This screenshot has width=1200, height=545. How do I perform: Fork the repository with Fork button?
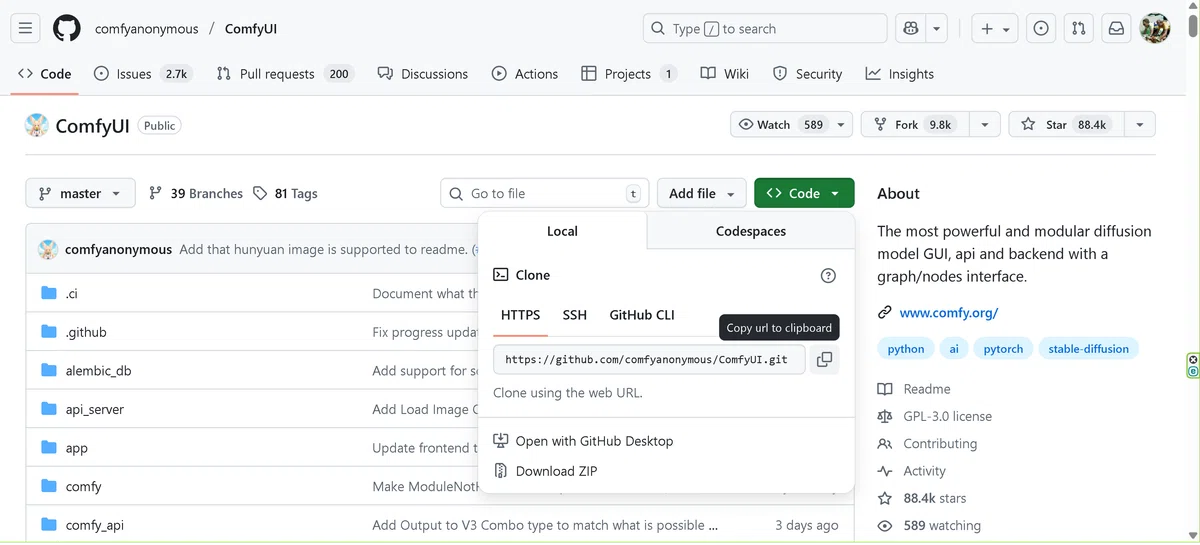915,125
